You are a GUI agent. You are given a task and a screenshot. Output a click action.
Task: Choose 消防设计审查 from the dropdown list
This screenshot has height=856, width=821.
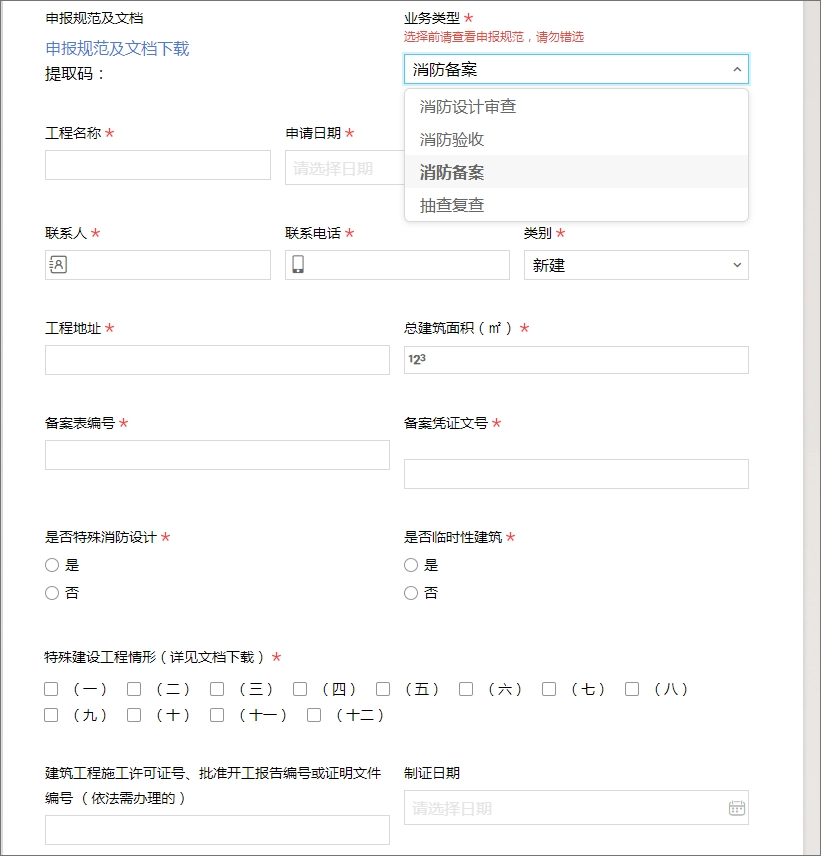tap(468, 107)
